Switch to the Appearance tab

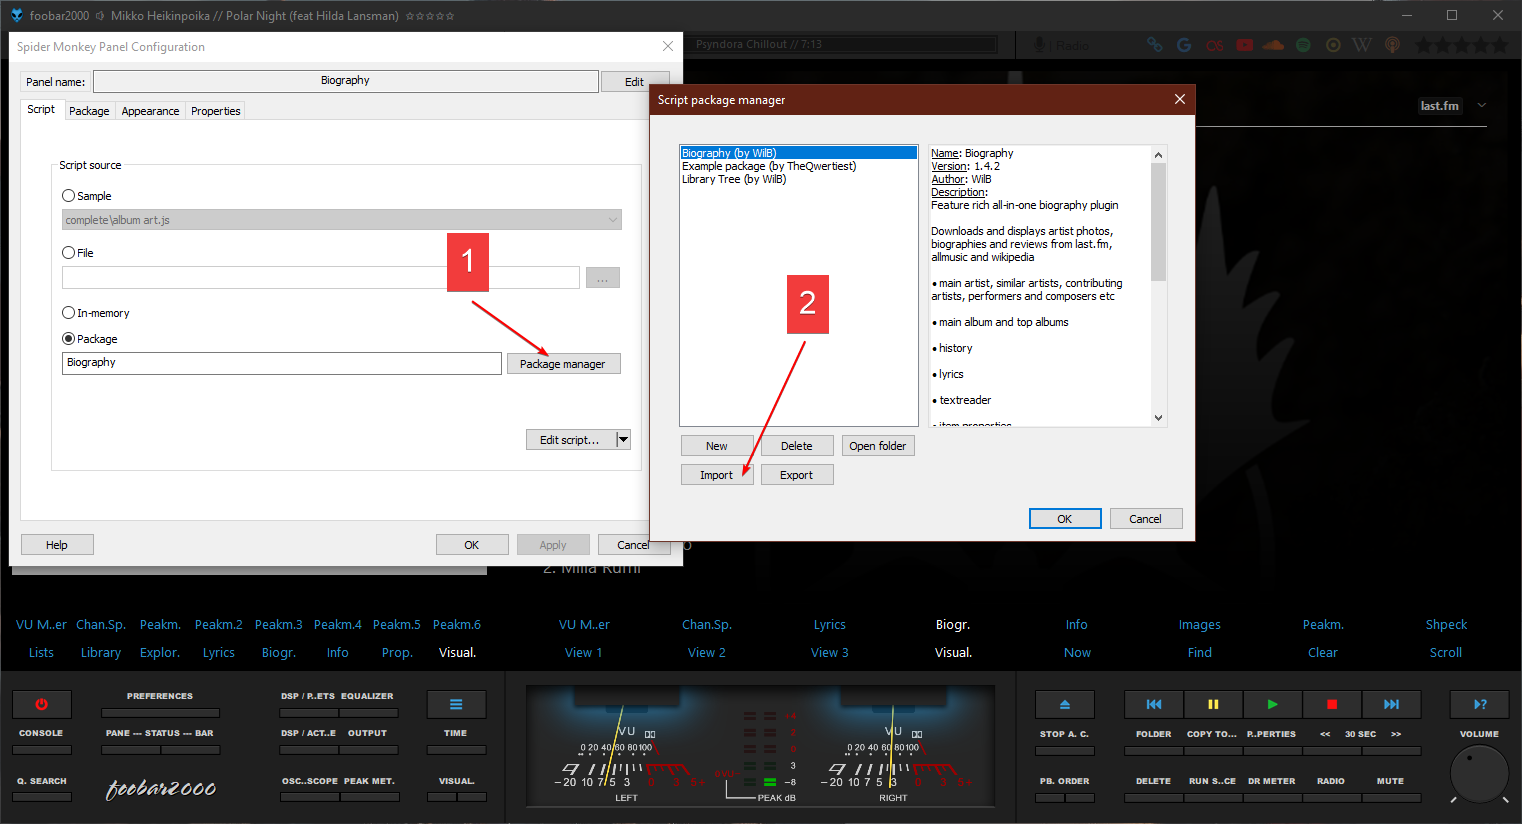(x=150, y=111)
